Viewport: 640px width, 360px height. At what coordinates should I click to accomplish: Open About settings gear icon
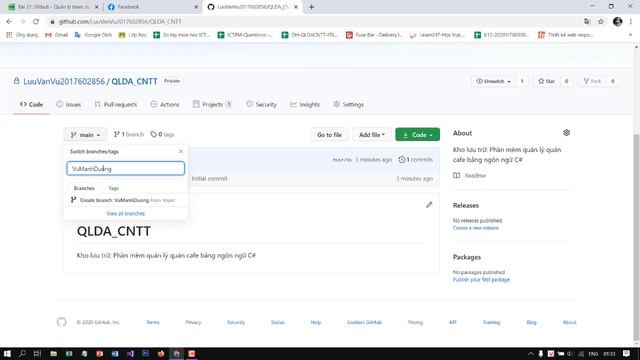pyautogui.click(x=566, y=133)
